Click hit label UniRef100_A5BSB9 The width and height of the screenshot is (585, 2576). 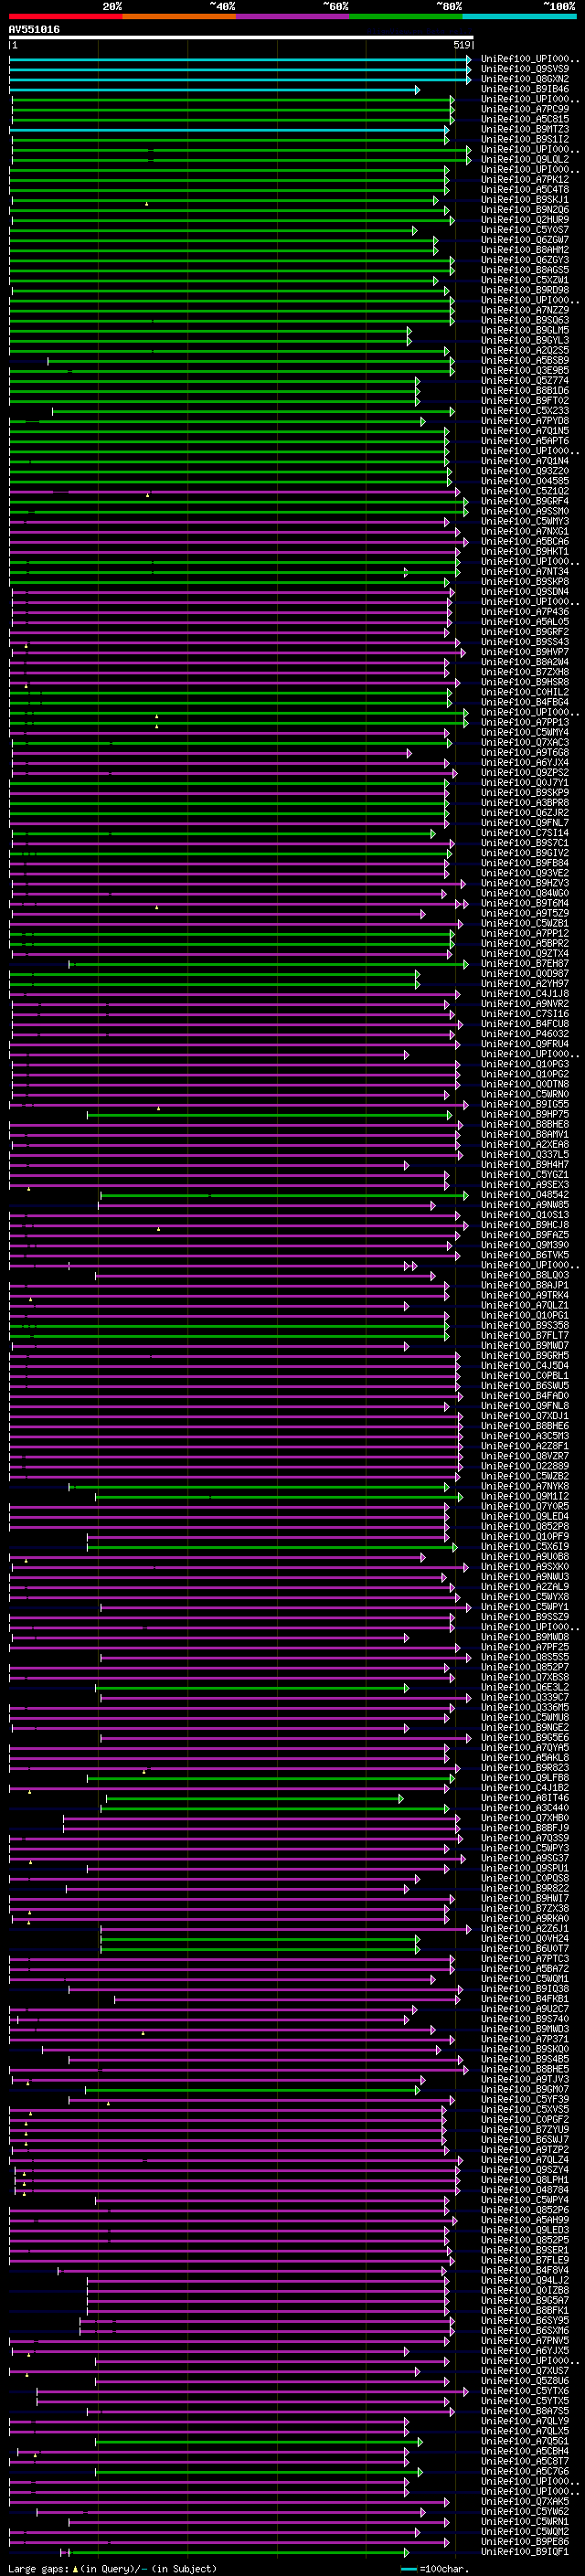(525, 360)
